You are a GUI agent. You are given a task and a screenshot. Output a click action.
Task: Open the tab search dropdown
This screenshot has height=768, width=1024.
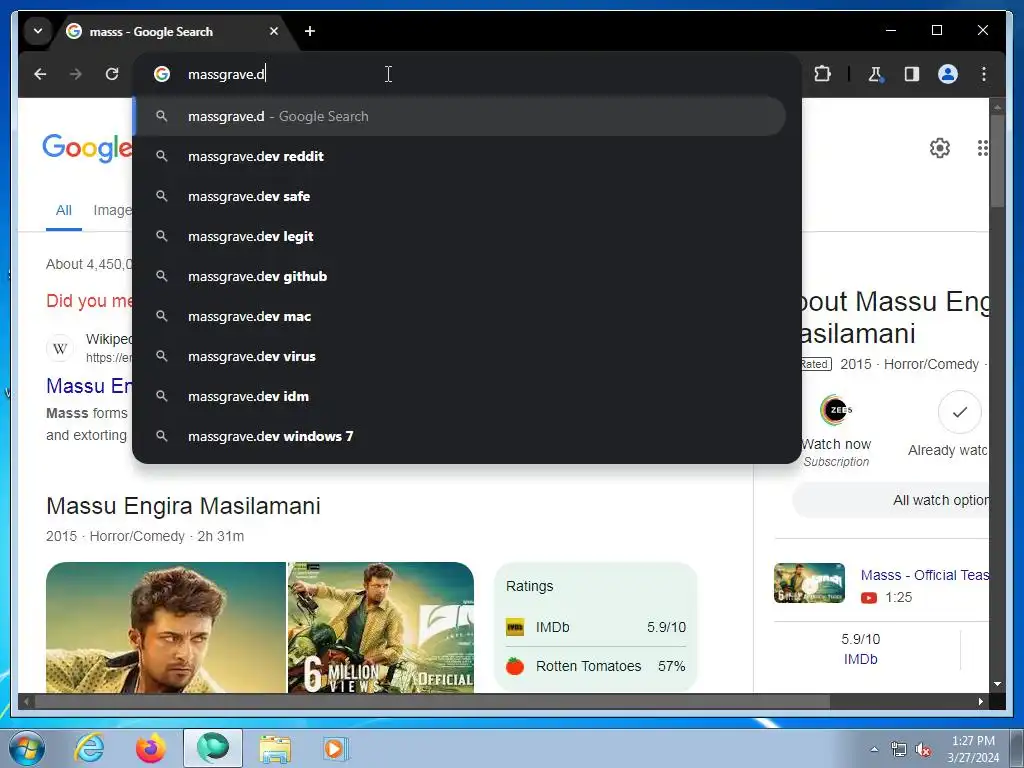click(x=38, y=31)
